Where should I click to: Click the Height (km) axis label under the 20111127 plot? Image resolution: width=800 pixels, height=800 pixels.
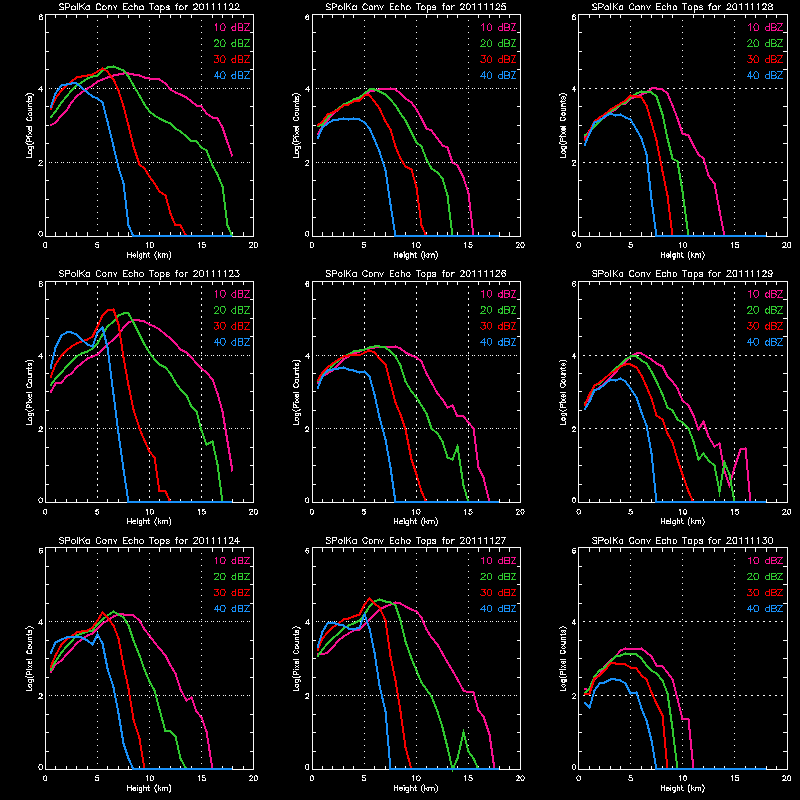(x=416, y=789)
